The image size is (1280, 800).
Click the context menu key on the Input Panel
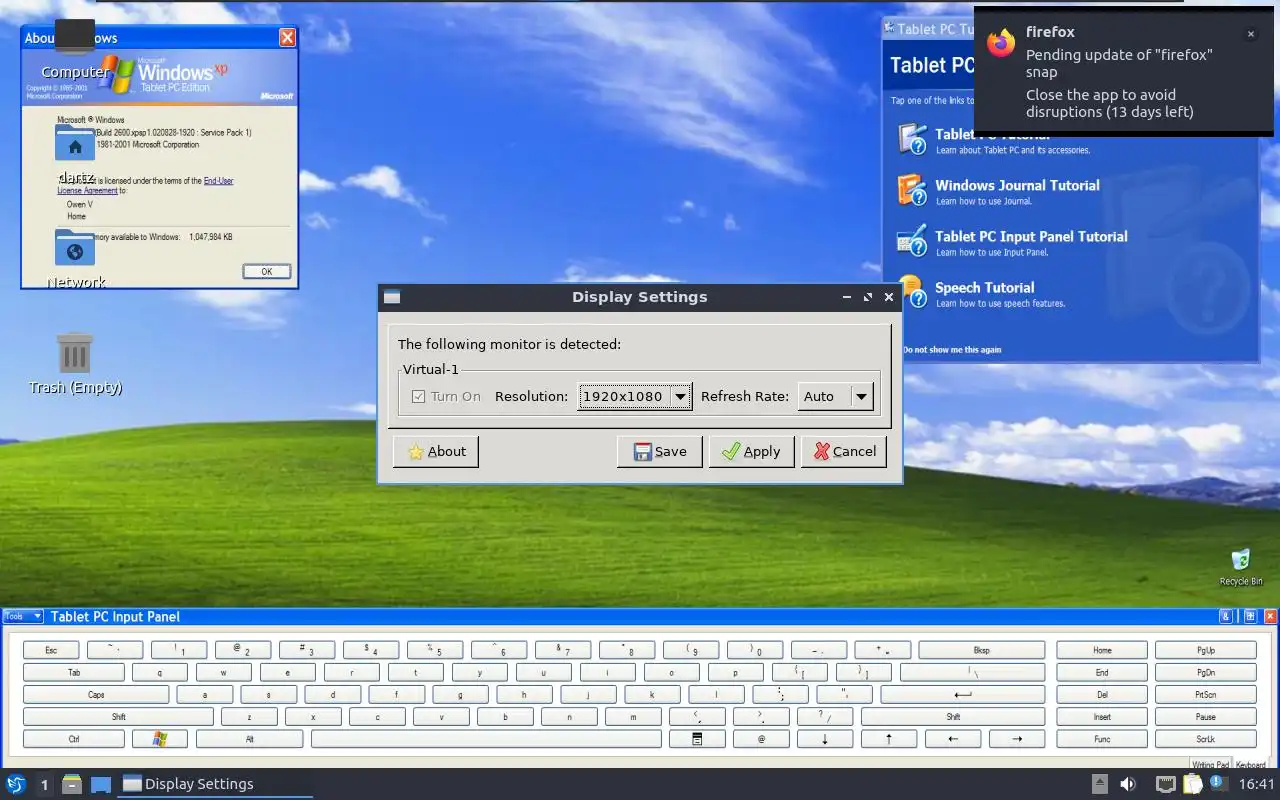[x=697, y=739]
